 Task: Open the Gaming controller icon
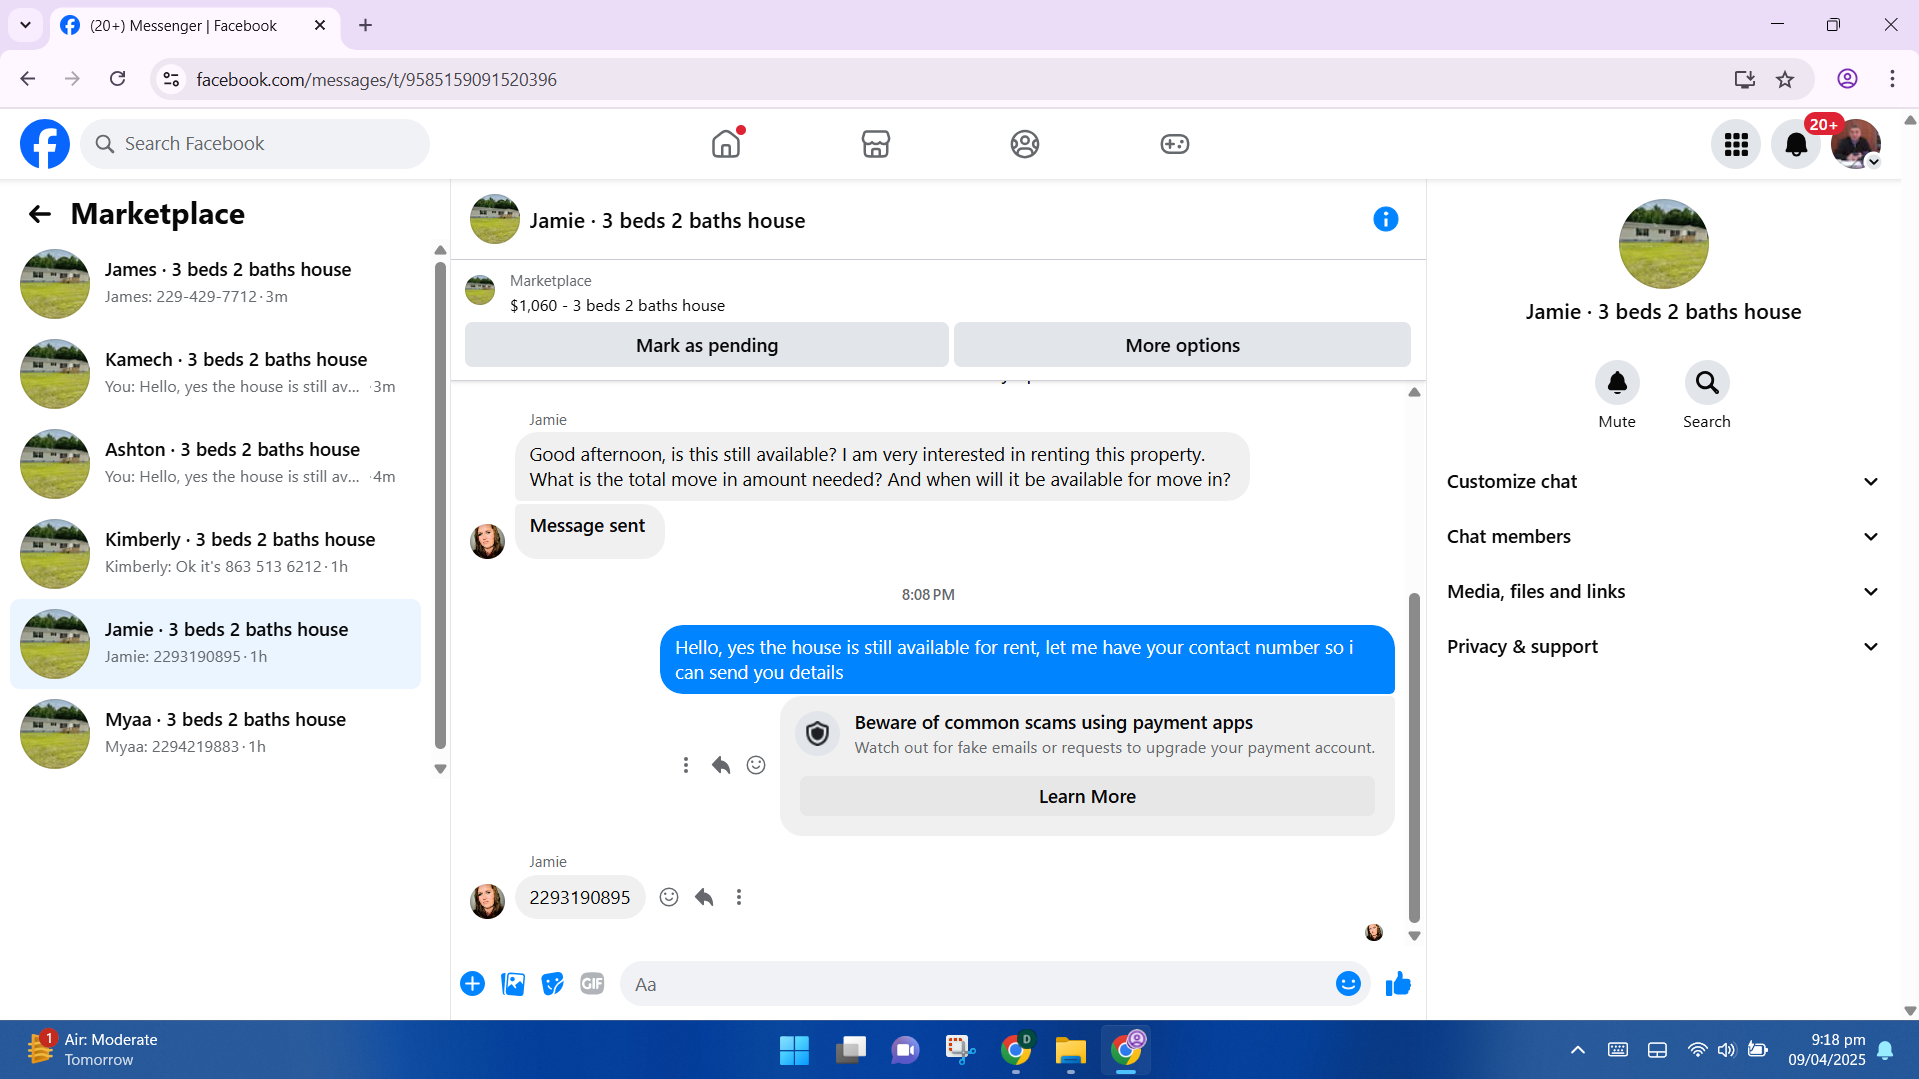tap(1174, 144)
